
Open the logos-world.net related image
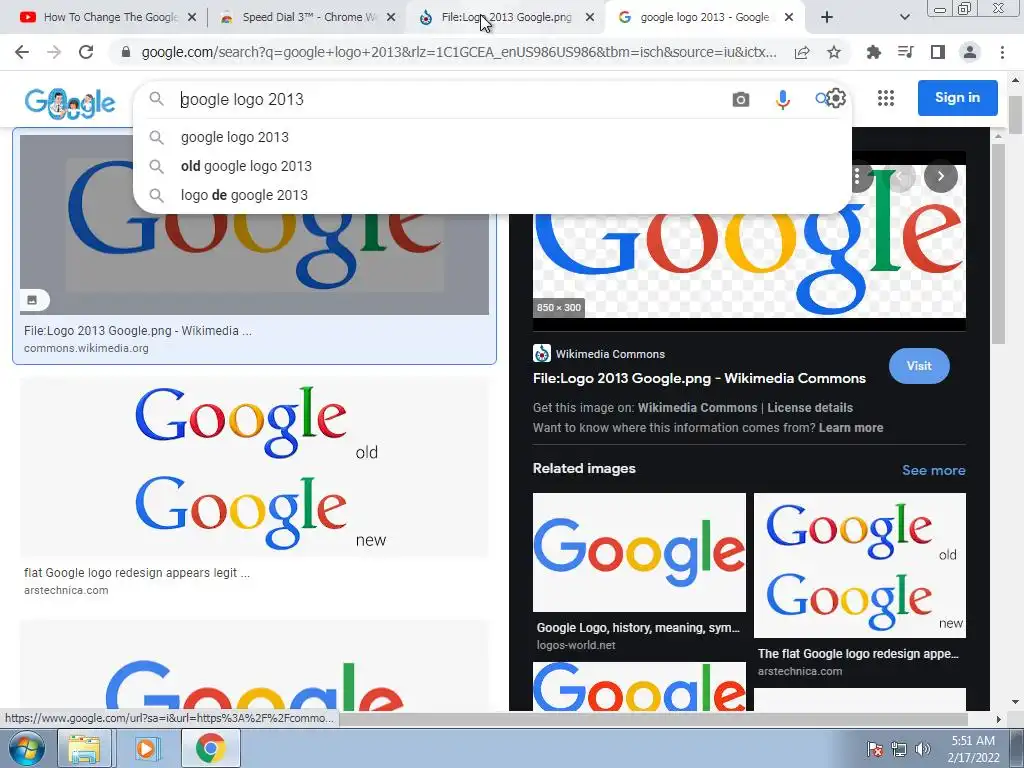click(x=639, y=552)
